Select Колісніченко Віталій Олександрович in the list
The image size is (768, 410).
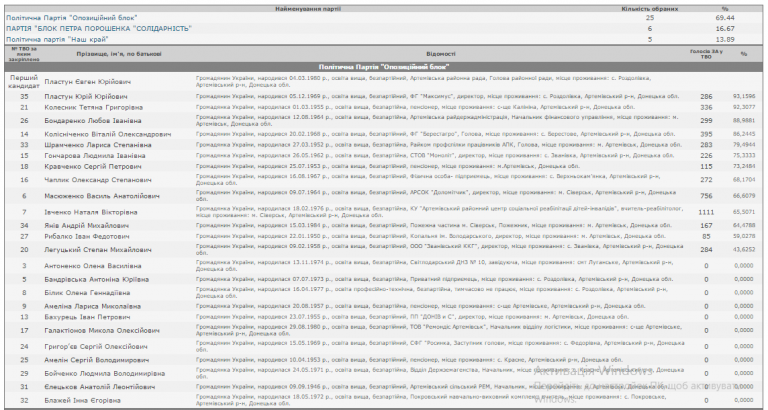(x=106, y=133)
